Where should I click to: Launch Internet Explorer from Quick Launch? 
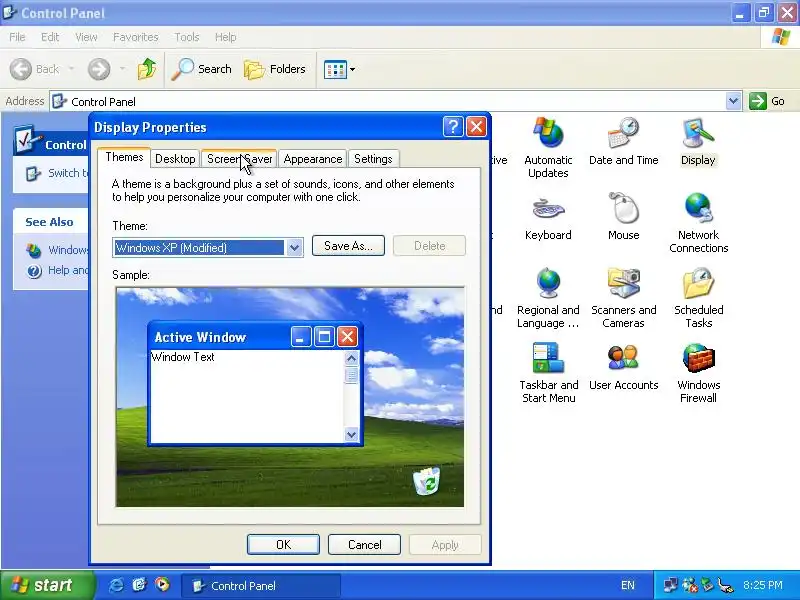116,585
